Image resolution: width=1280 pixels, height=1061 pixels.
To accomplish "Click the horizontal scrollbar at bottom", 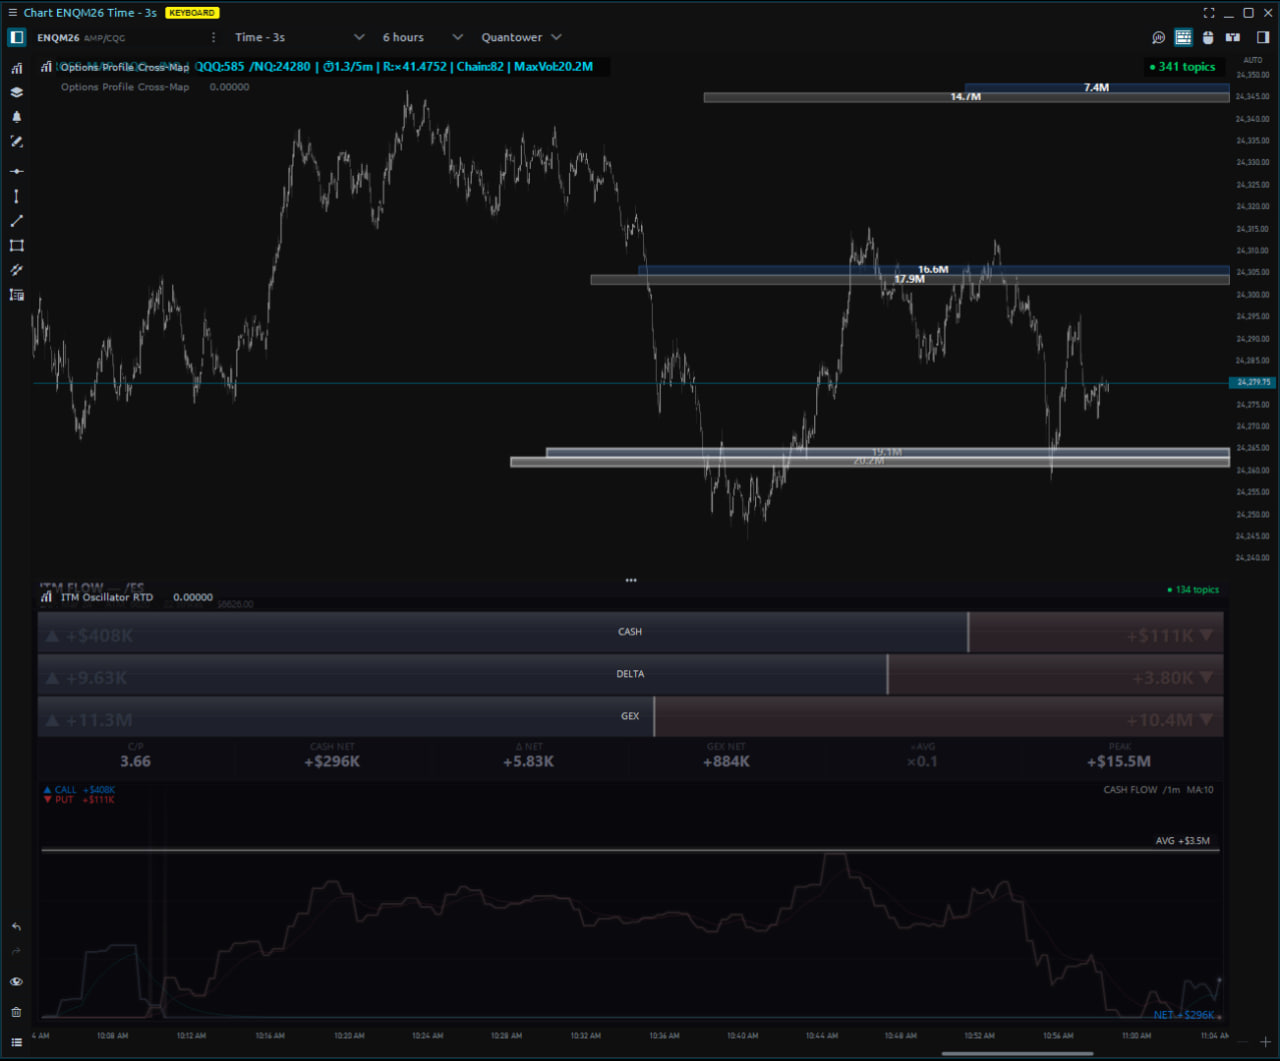I will 1016,1052.
